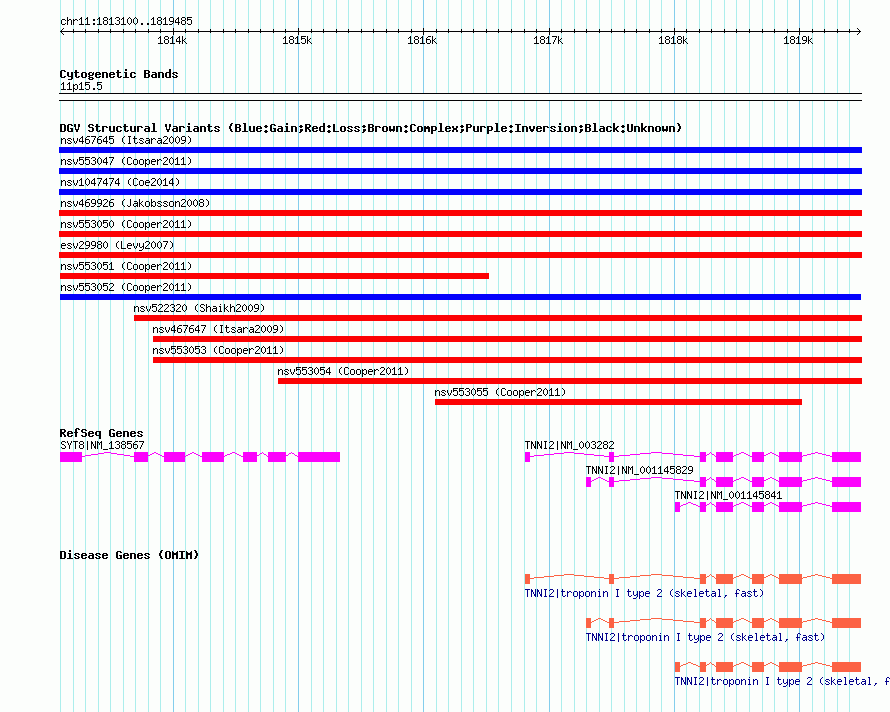Click the 1814k ruler tick label

(x=172, y=40)
